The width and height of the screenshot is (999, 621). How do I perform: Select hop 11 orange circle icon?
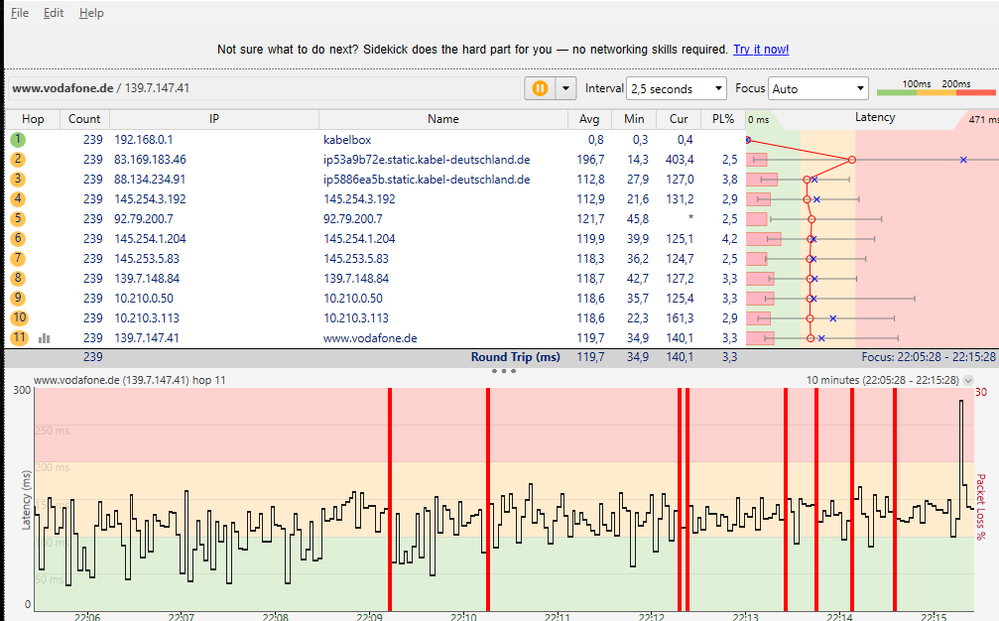click(19, 337)
